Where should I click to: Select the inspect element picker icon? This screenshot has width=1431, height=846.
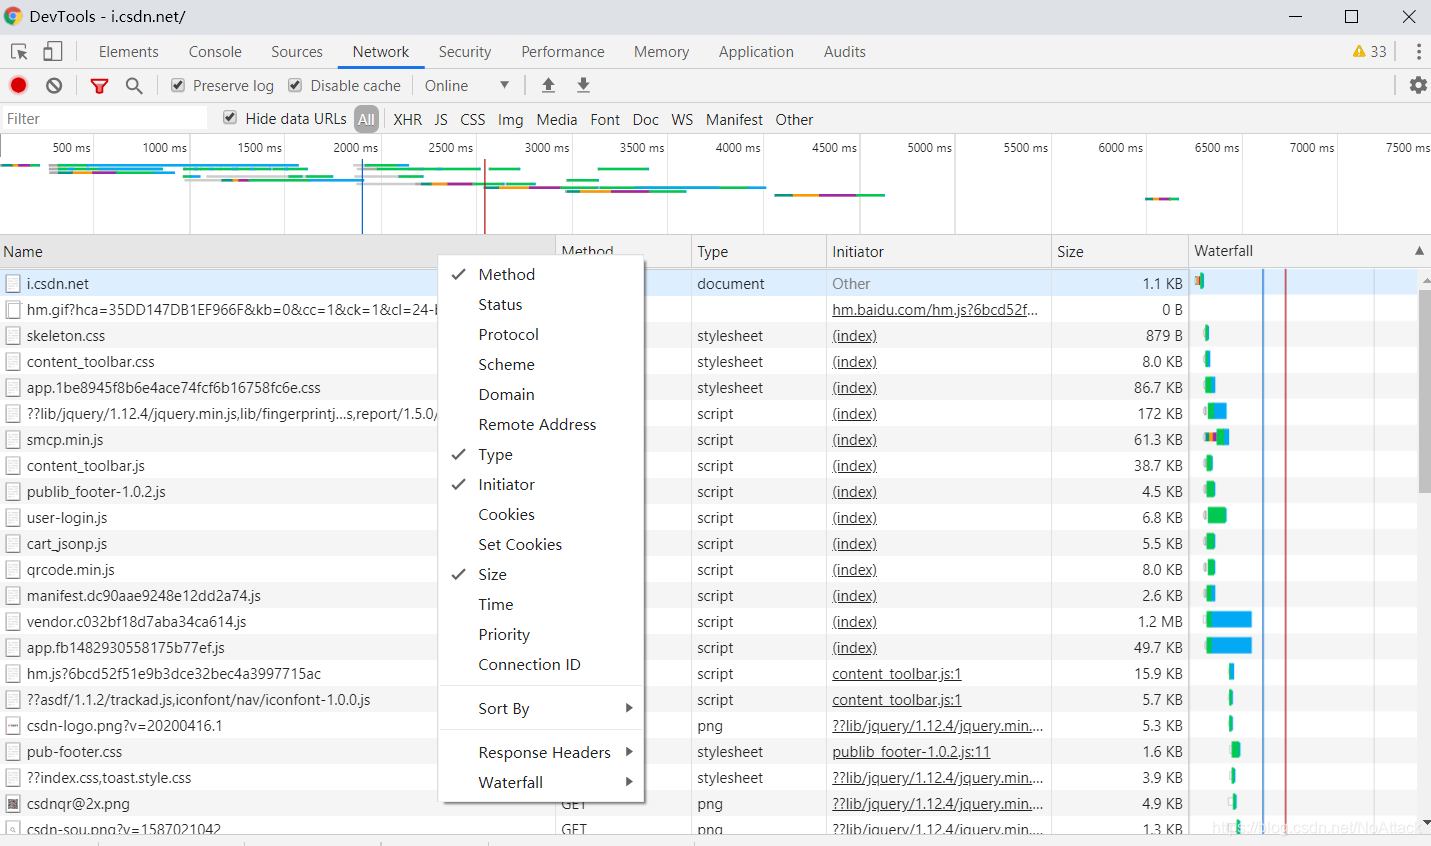coord(19,52)
